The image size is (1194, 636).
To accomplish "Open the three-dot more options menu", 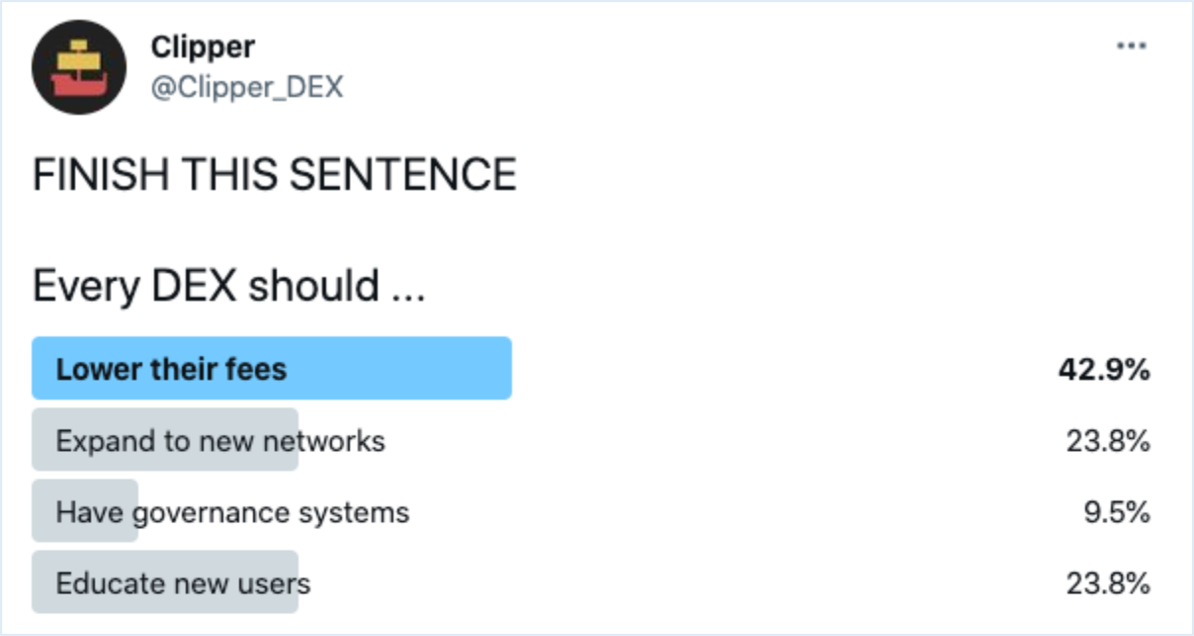I will point(1131,46).
